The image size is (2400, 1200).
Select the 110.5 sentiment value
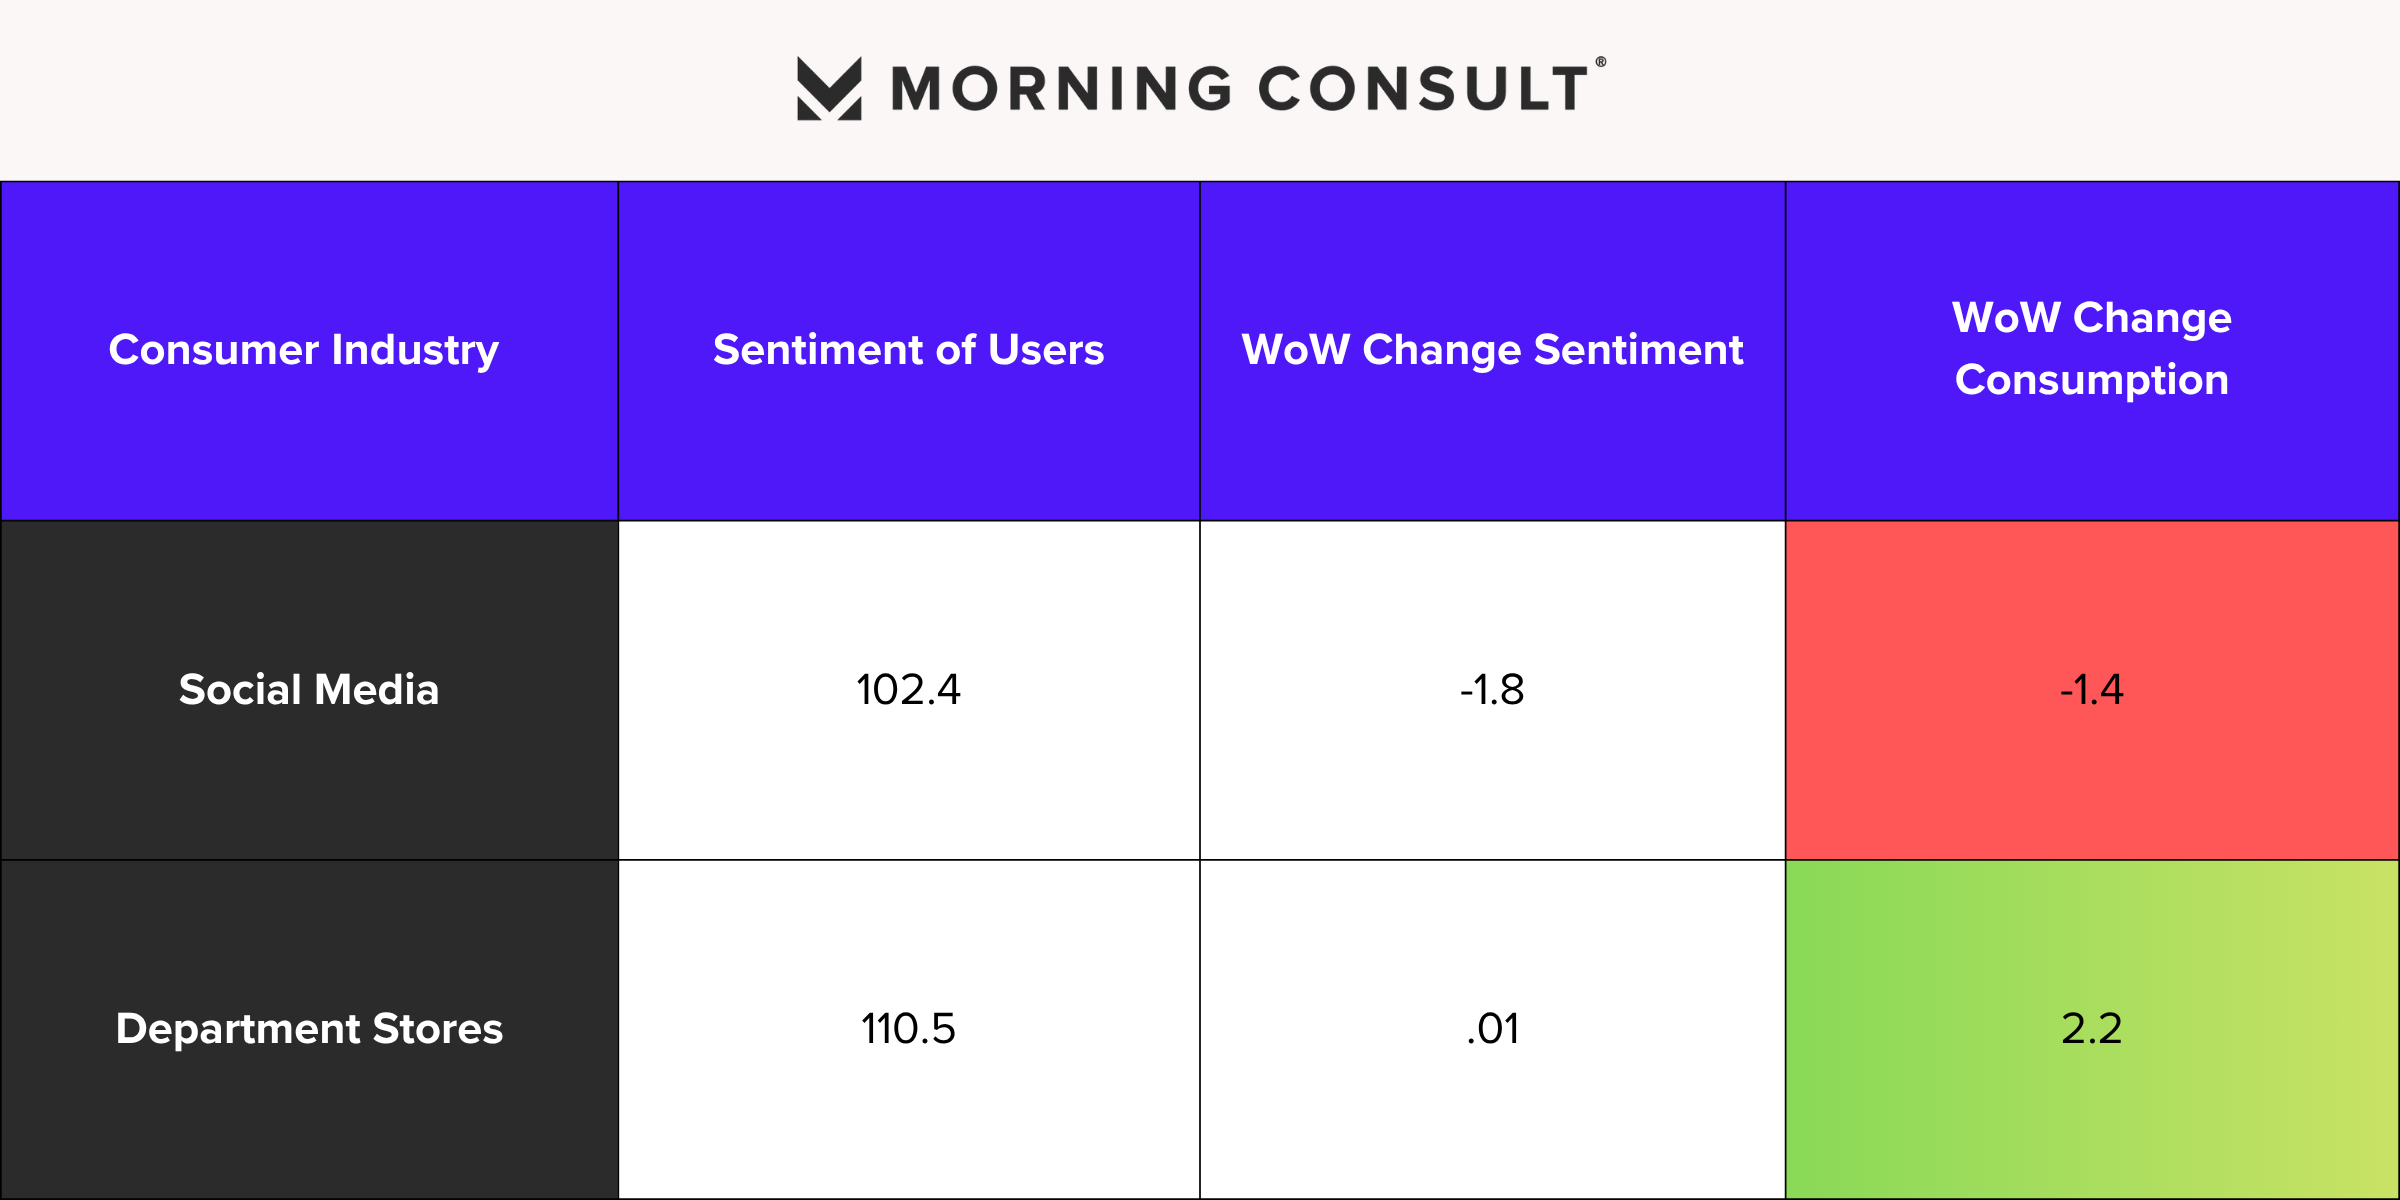[x=908, y=1029]
